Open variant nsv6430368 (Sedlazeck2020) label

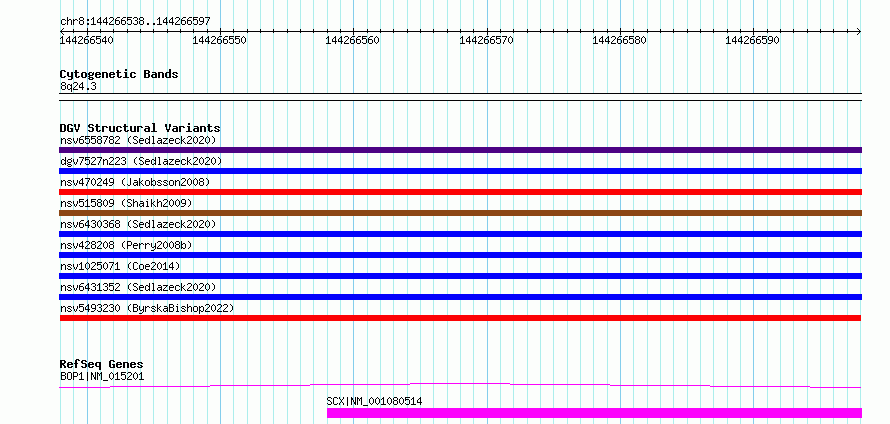point(138,224)
